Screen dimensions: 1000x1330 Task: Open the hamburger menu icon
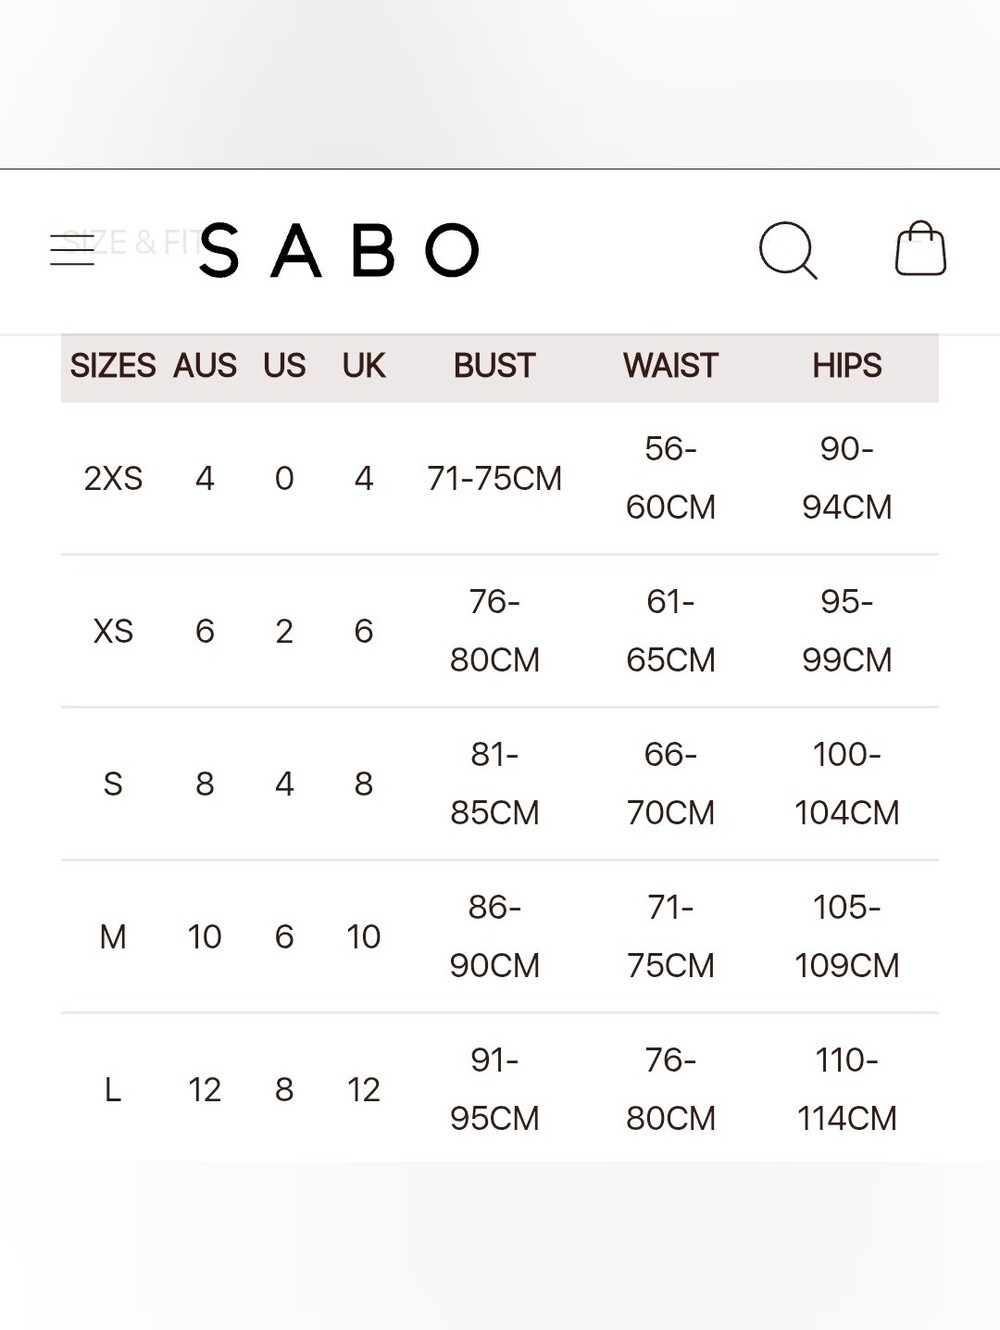tap(72, 250)
